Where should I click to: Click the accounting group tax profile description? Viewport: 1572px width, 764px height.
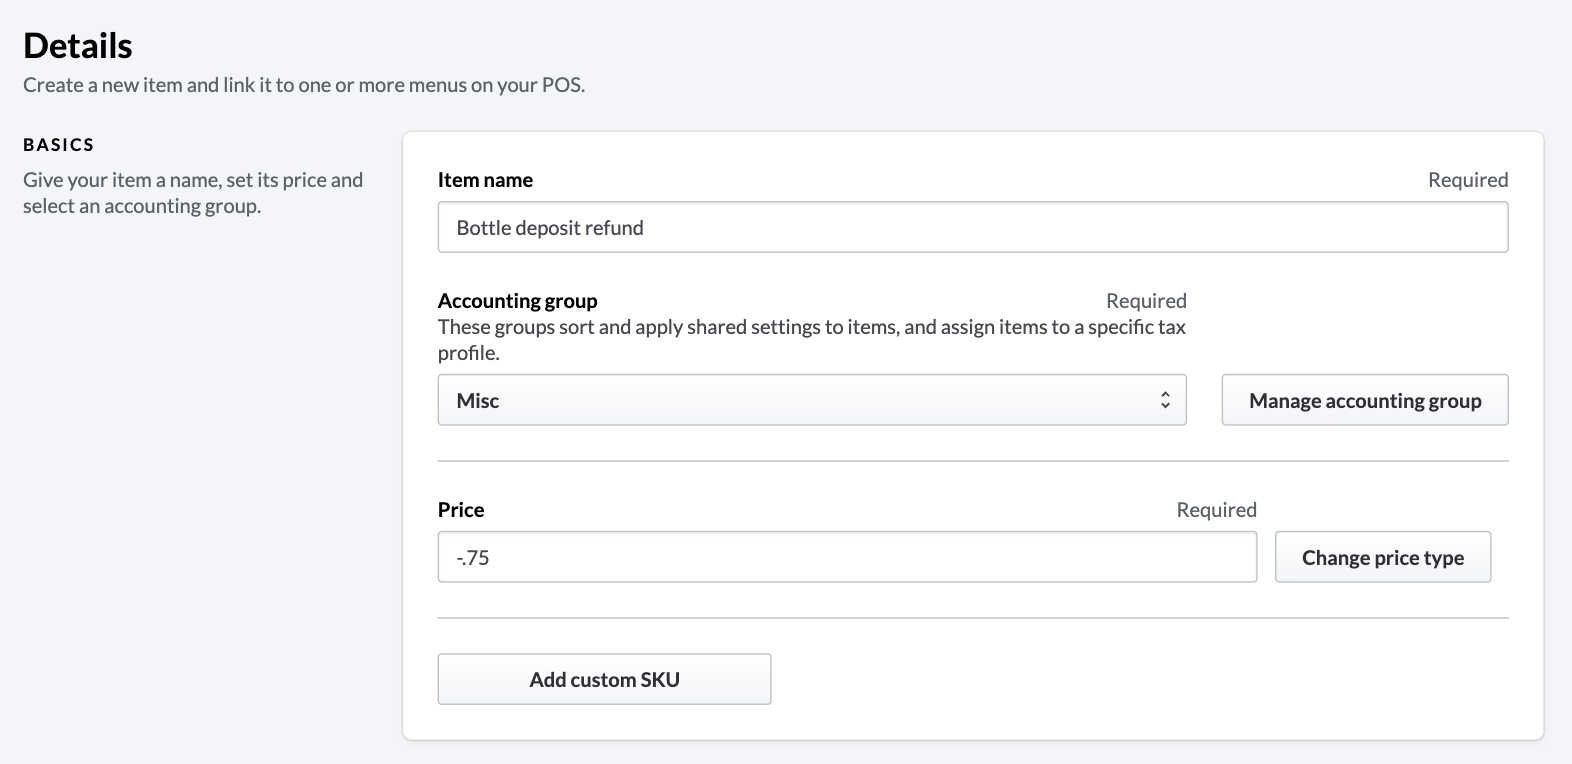click(811, 340)
